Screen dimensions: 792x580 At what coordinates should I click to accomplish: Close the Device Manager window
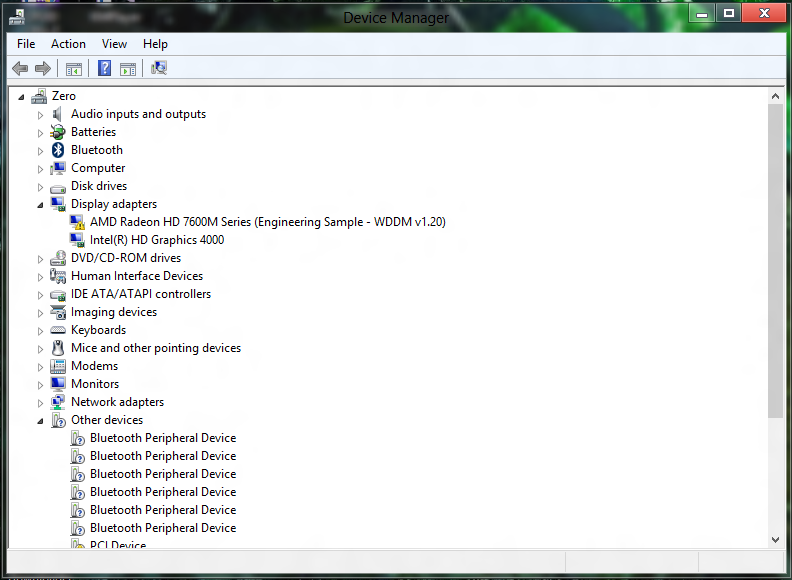point(764,13)
